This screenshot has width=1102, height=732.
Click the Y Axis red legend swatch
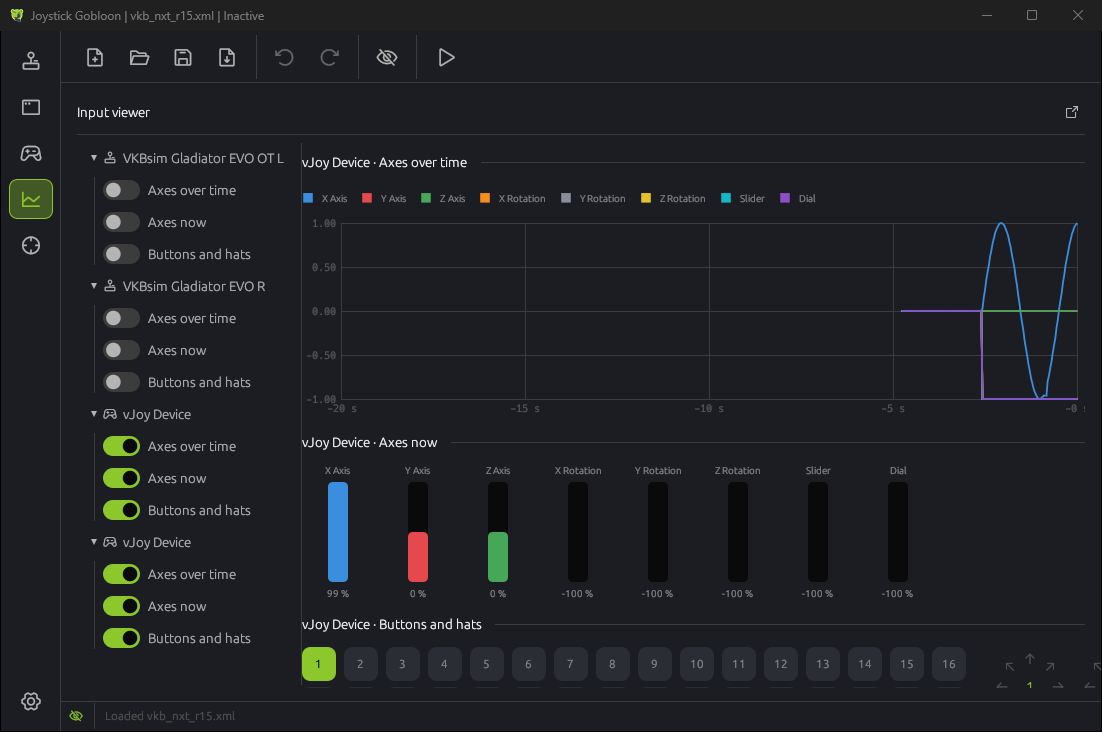367,198
